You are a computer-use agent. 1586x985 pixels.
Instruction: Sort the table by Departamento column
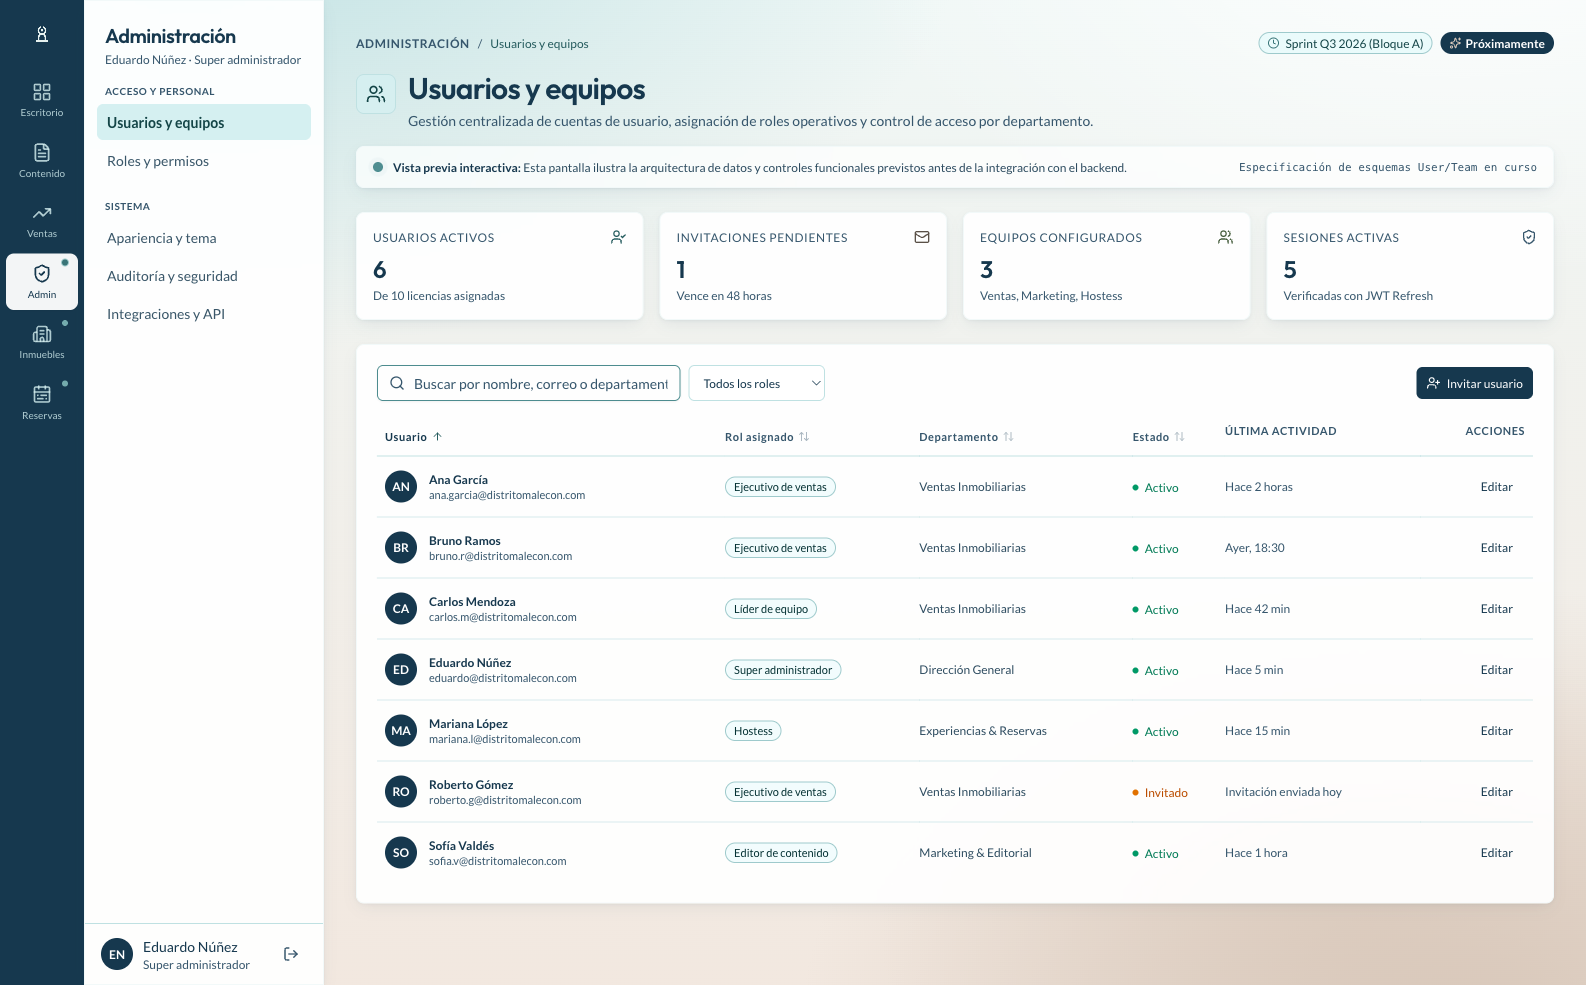966,437
